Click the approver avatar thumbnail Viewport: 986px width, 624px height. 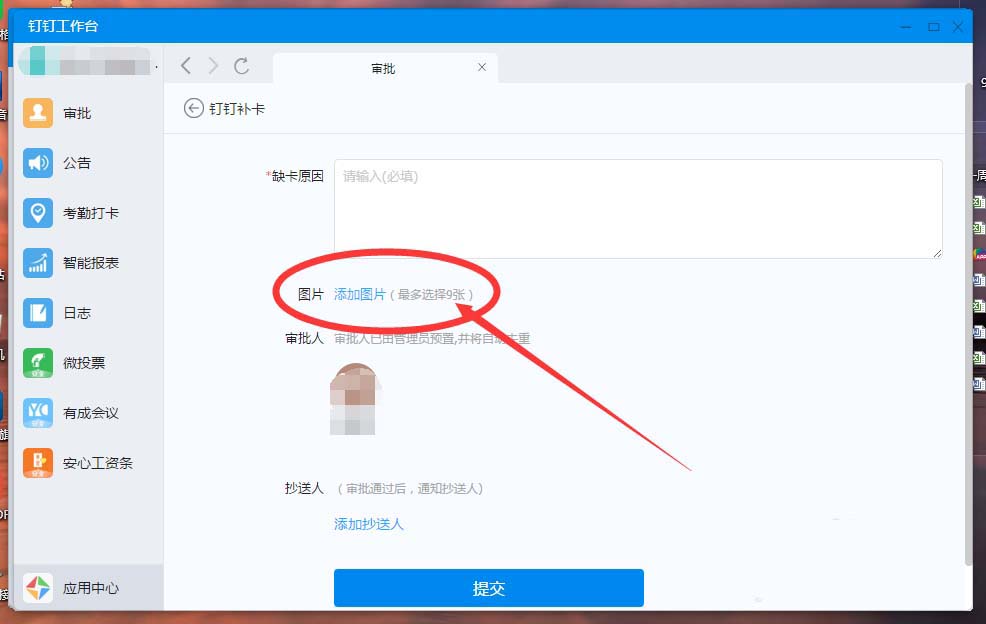click(353, 399)
